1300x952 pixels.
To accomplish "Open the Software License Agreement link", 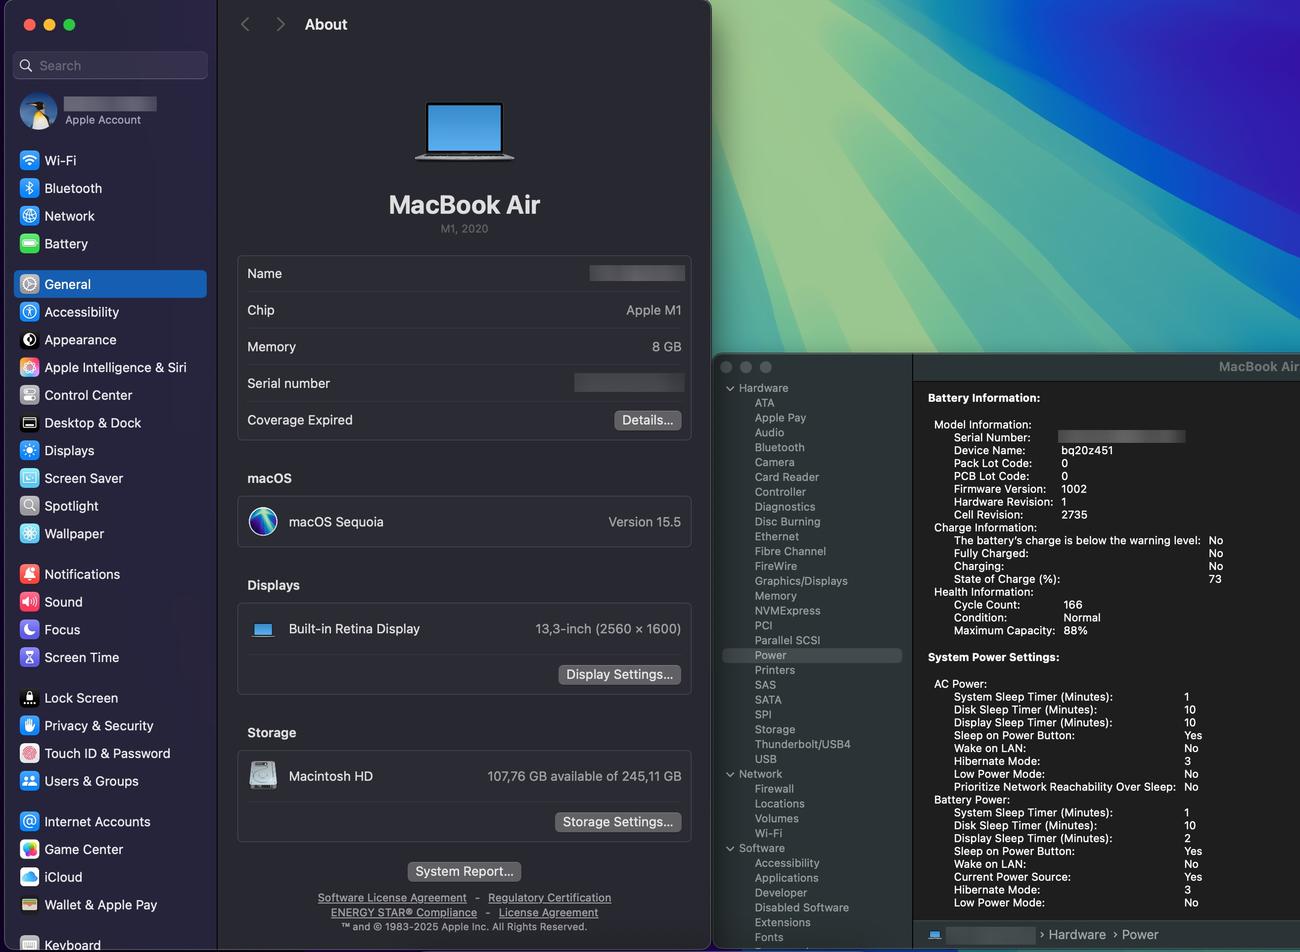I will [392, 898].
